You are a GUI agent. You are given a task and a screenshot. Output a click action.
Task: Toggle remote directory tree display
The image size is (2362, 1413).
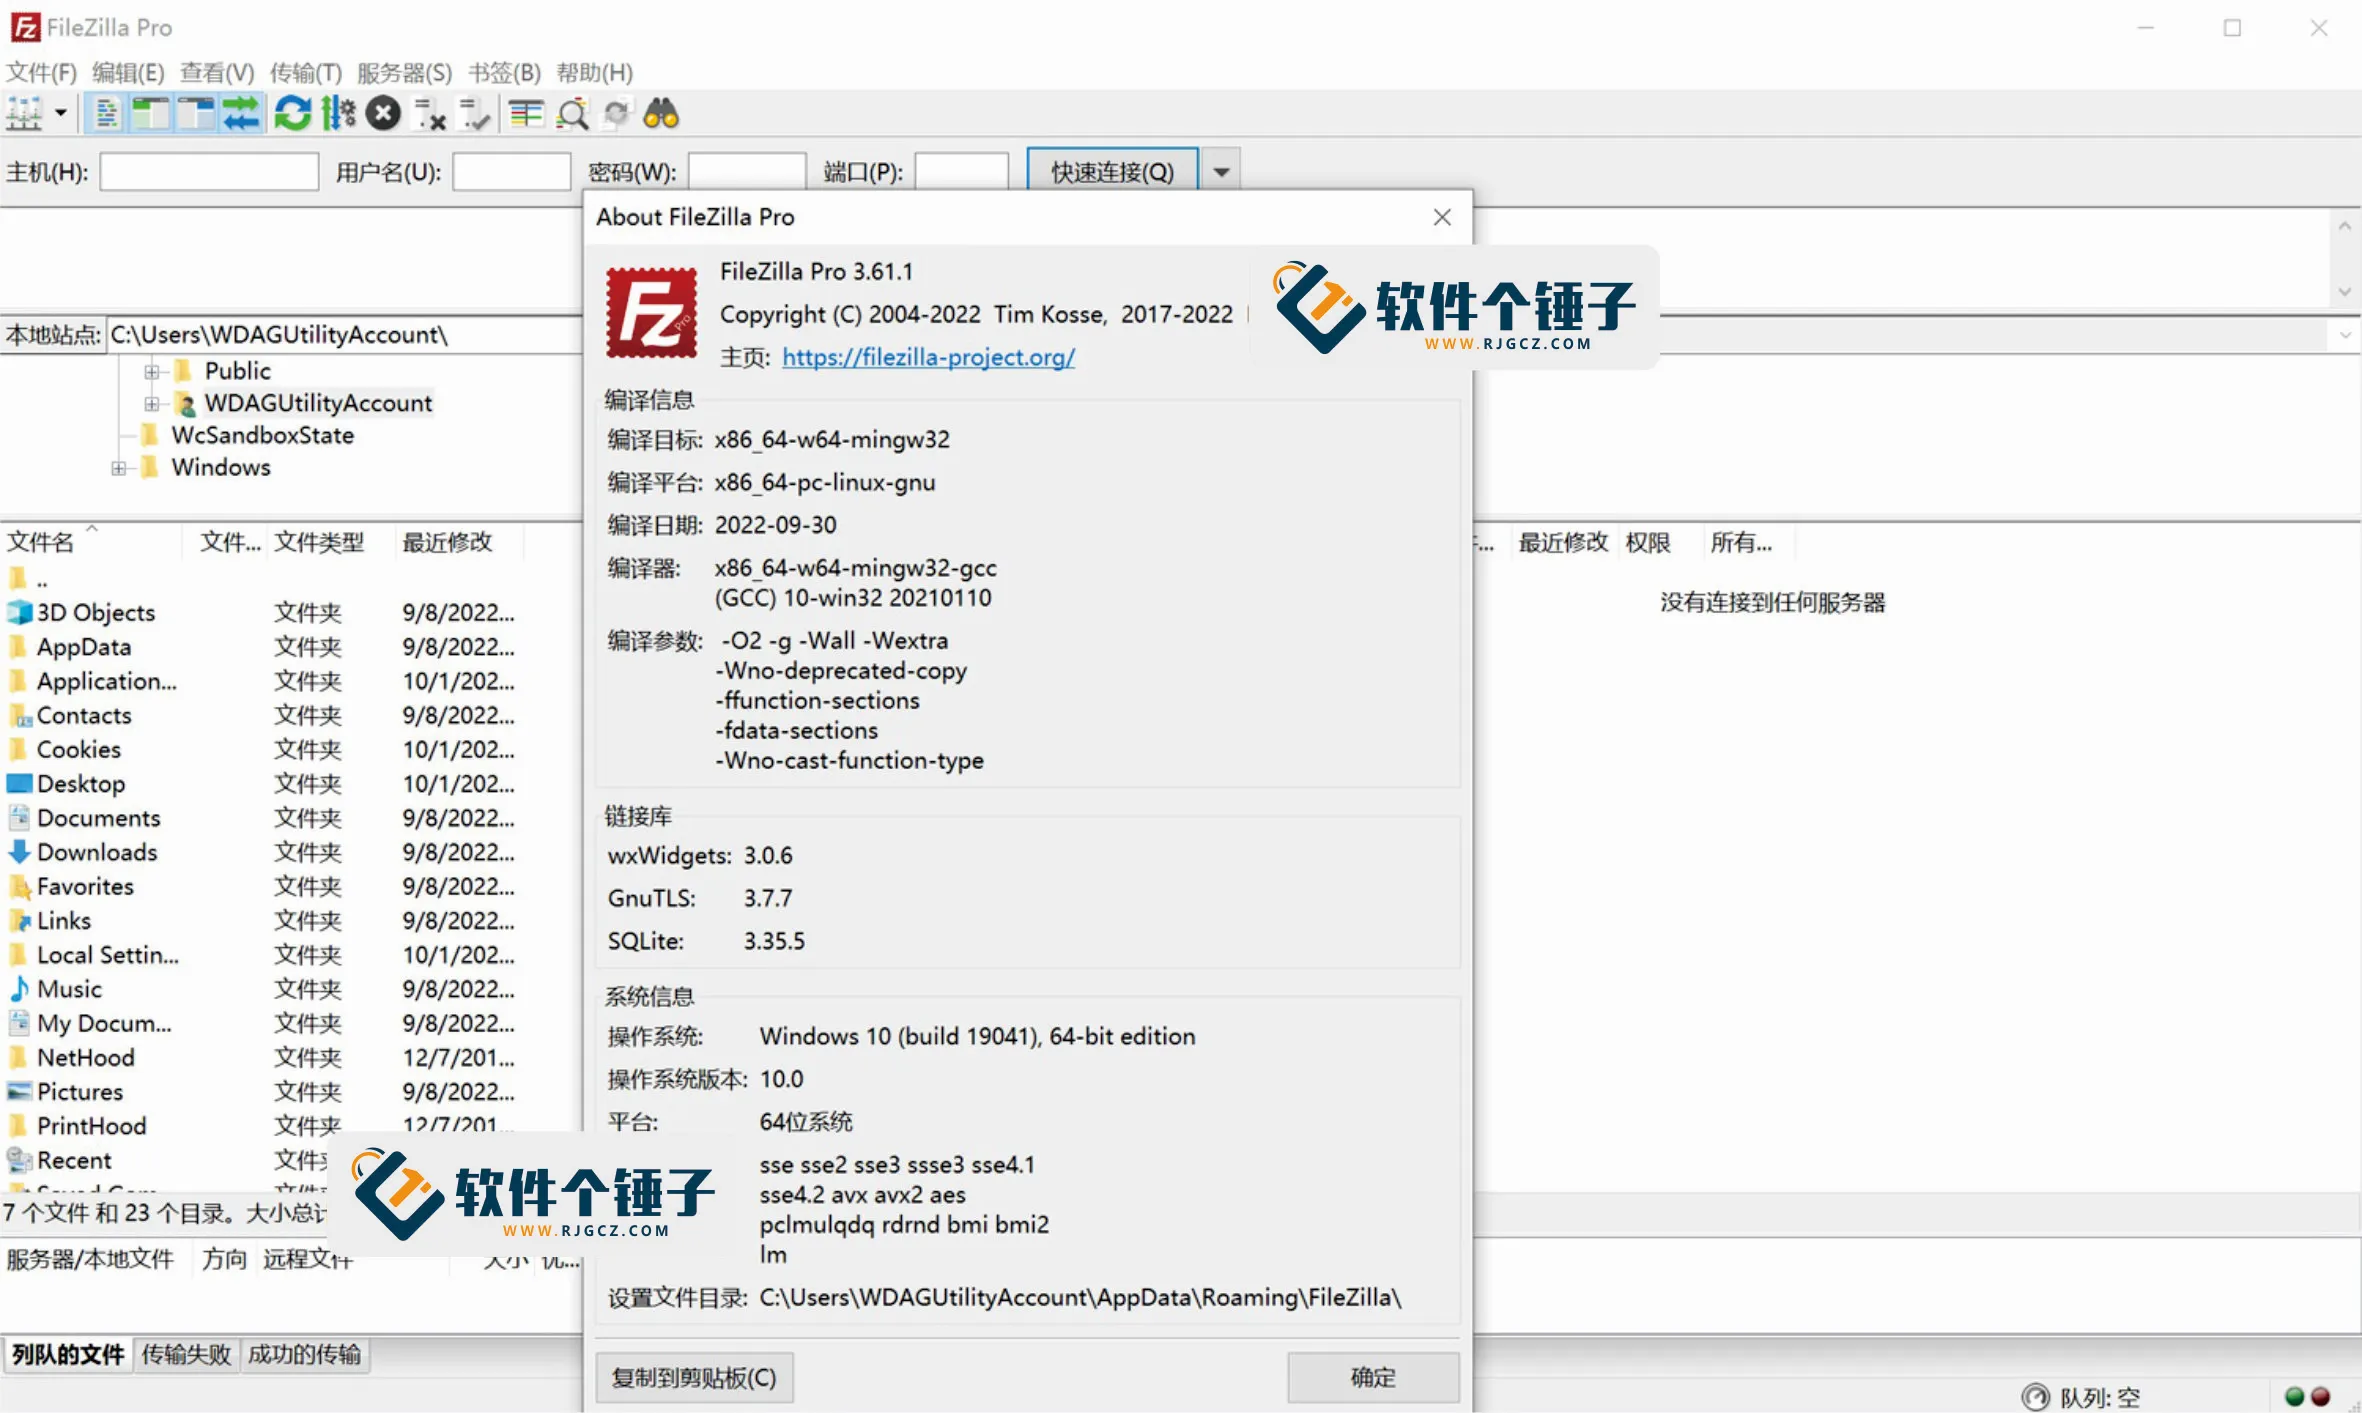[x=196, y=114]
